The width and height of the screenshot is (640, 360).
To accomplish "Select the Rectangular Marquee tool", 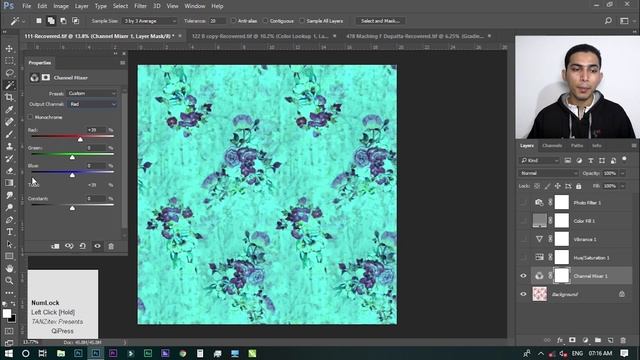I will pyautogui.click(x=9, y=61).
